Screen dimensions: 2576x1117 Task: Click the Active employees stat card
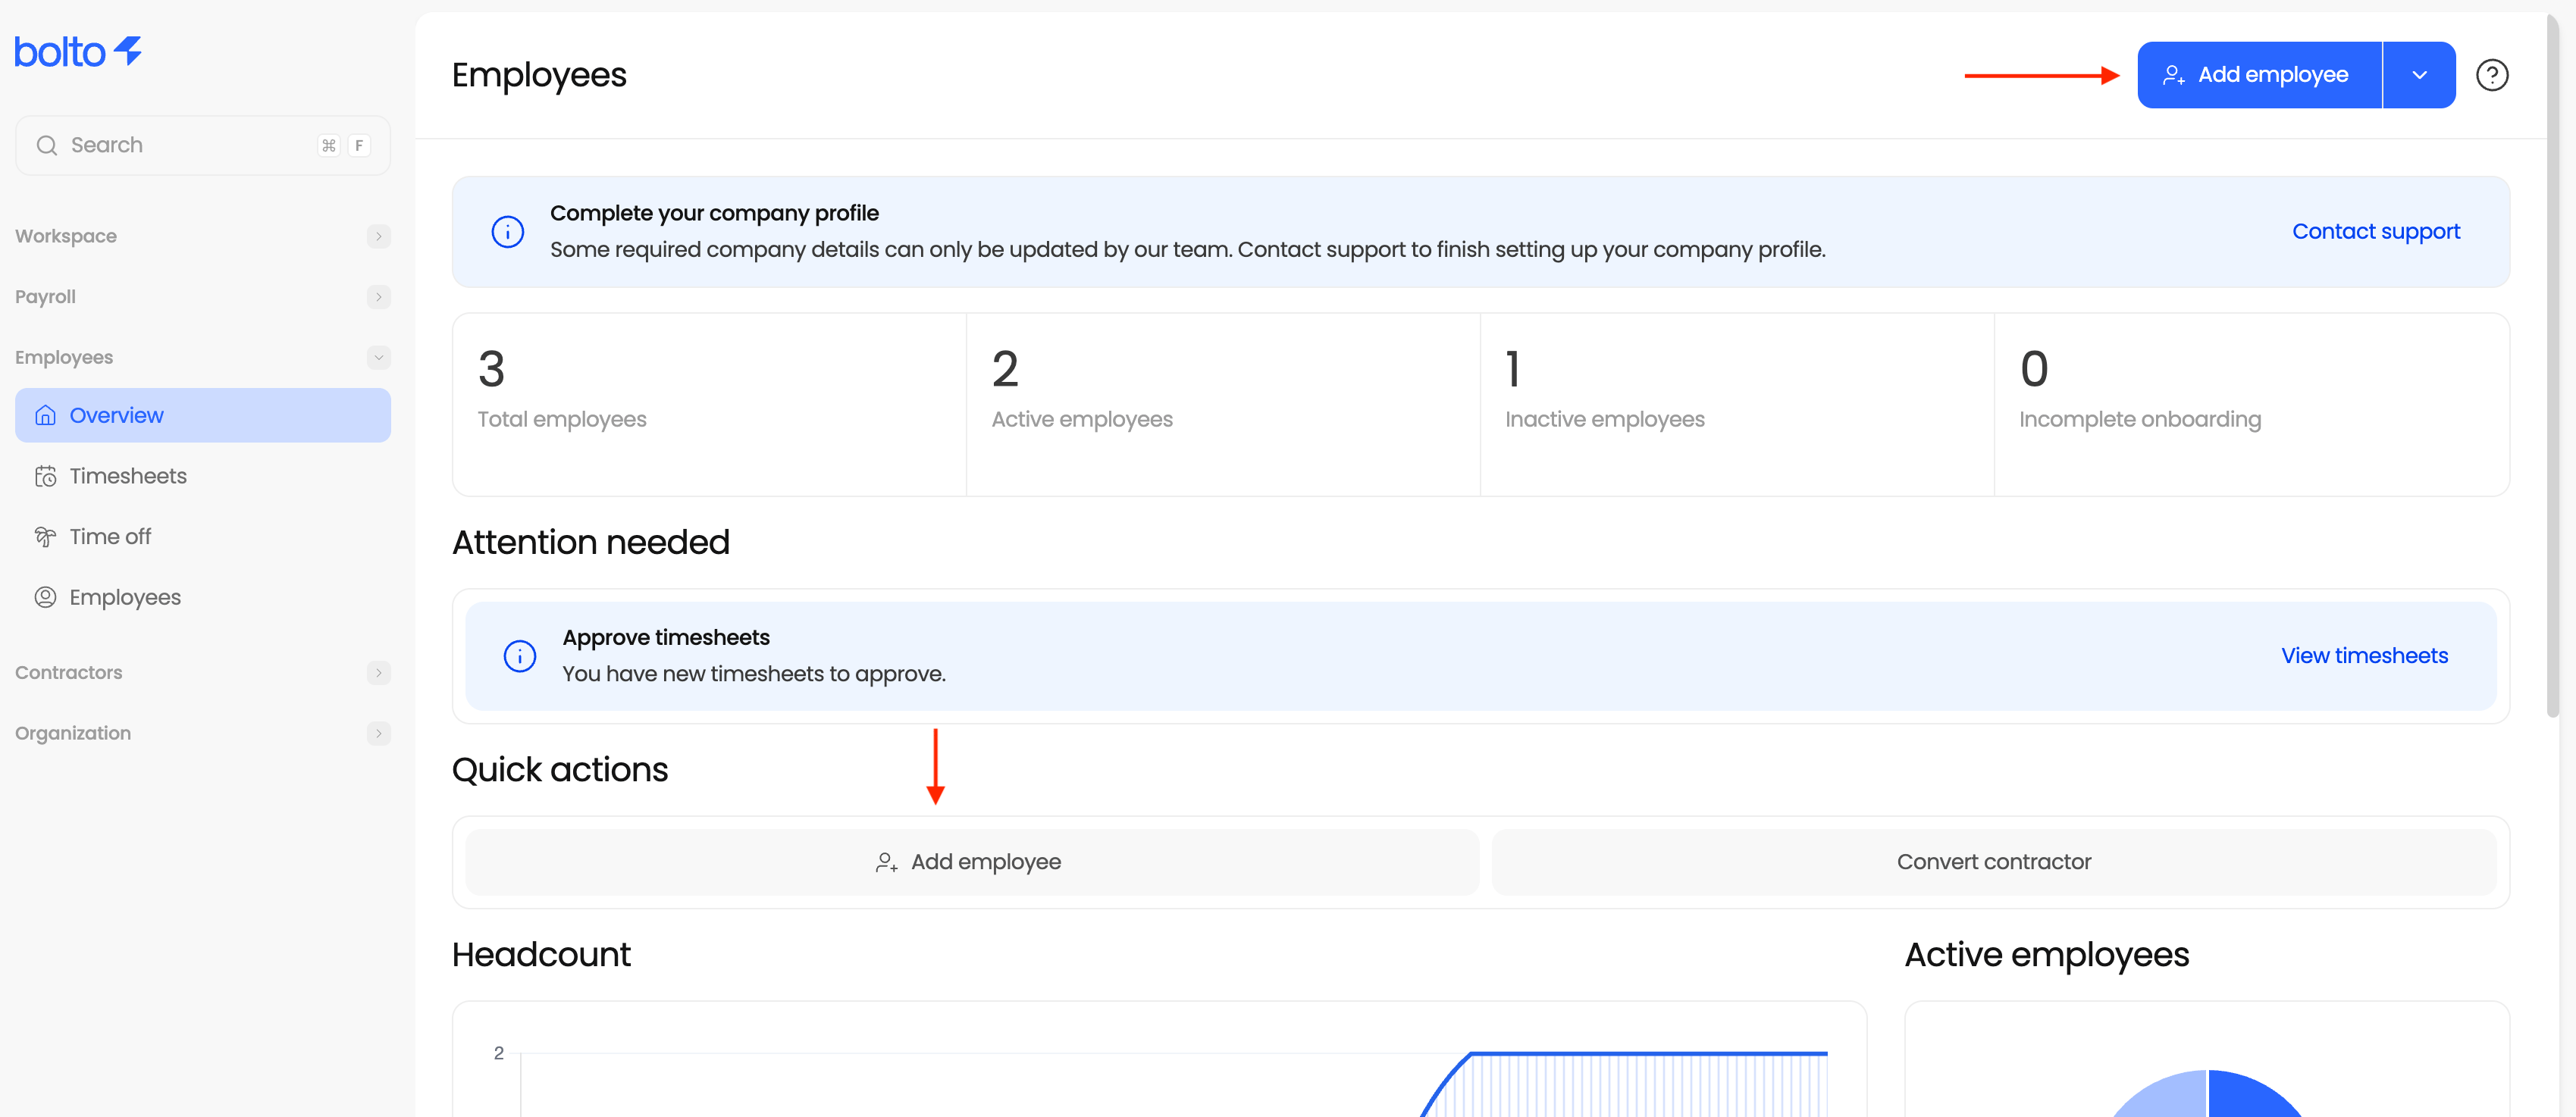pyautogui.click(x=1223, y=405)
